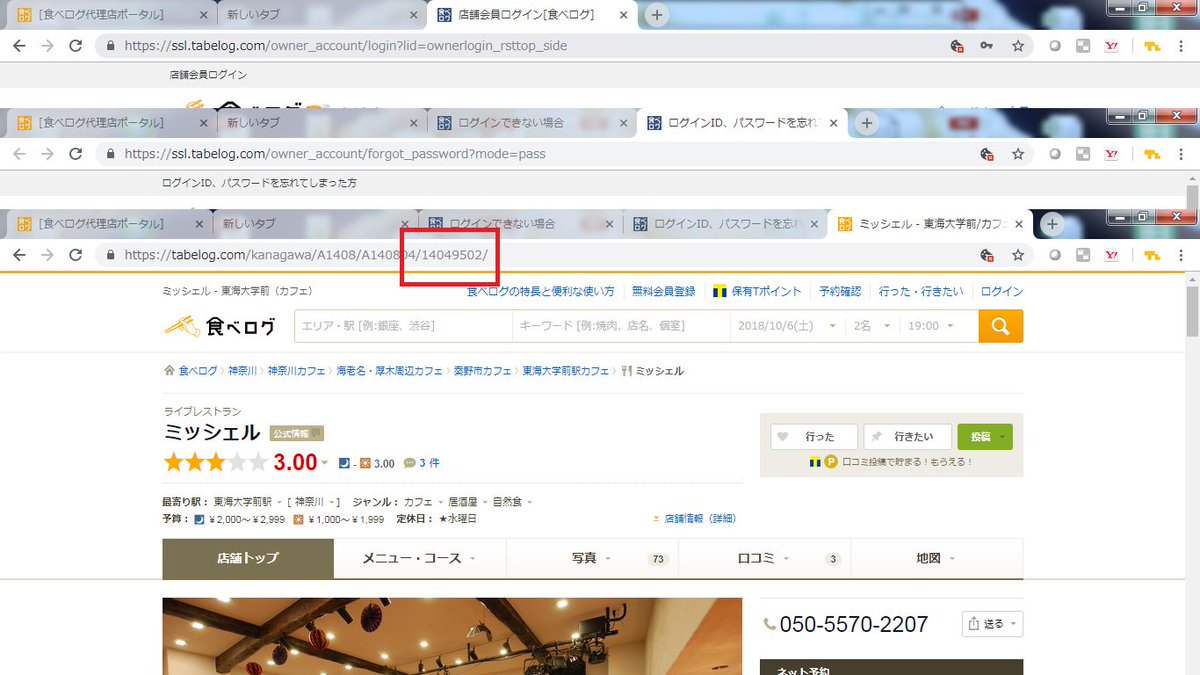Open 行った・行きたい header link

point(921,291)
